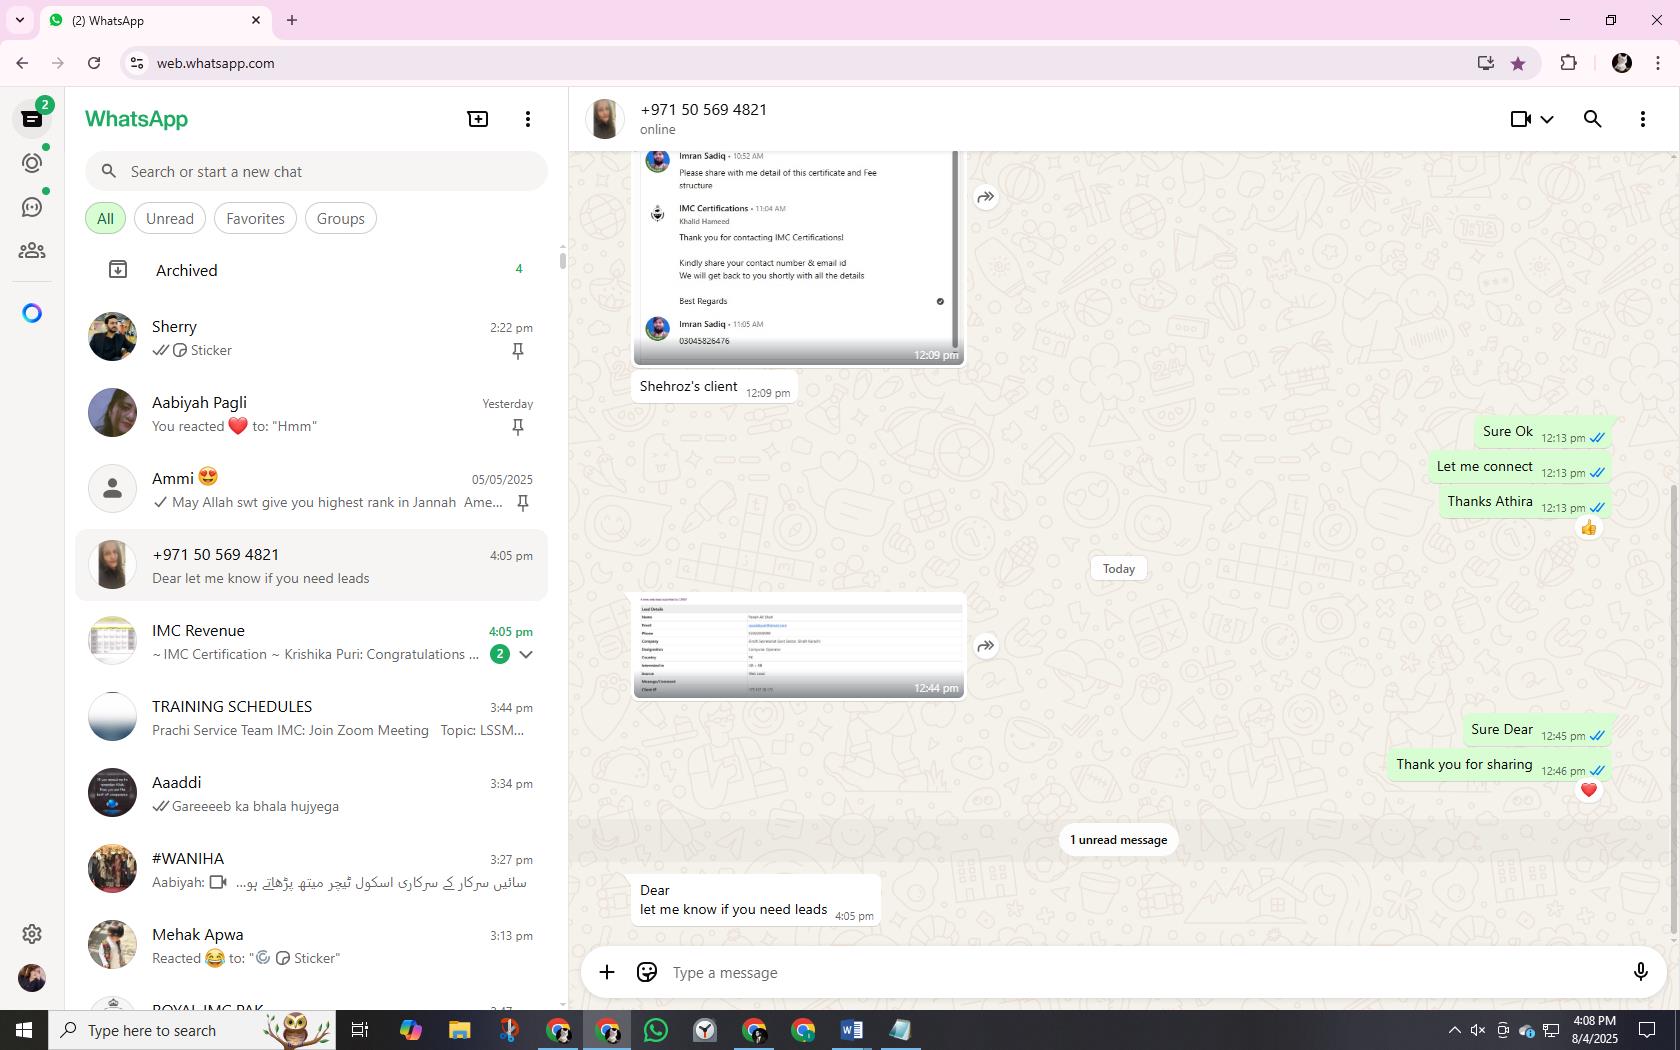Open the browser Extensions puzzle icon
Image resolution: width=1680 pixels, height=1050 pixels.
1568,63
